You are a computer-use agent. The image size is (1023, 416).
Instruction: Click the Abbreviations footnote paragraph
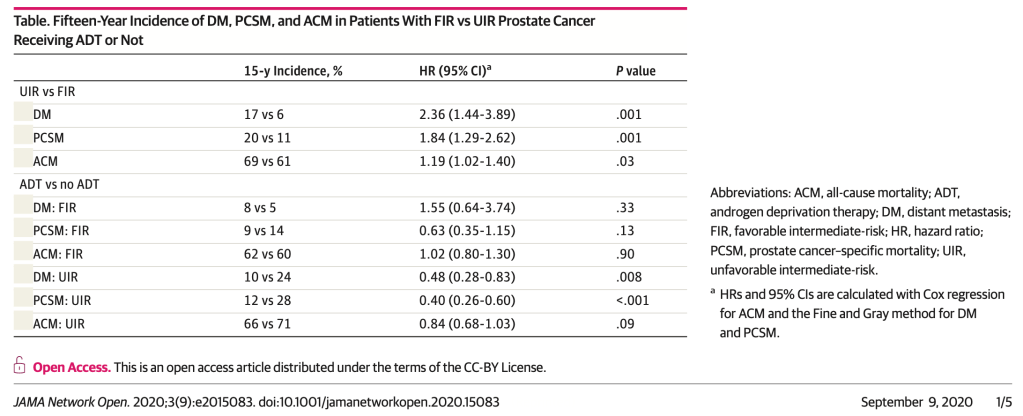pos(860,230)
